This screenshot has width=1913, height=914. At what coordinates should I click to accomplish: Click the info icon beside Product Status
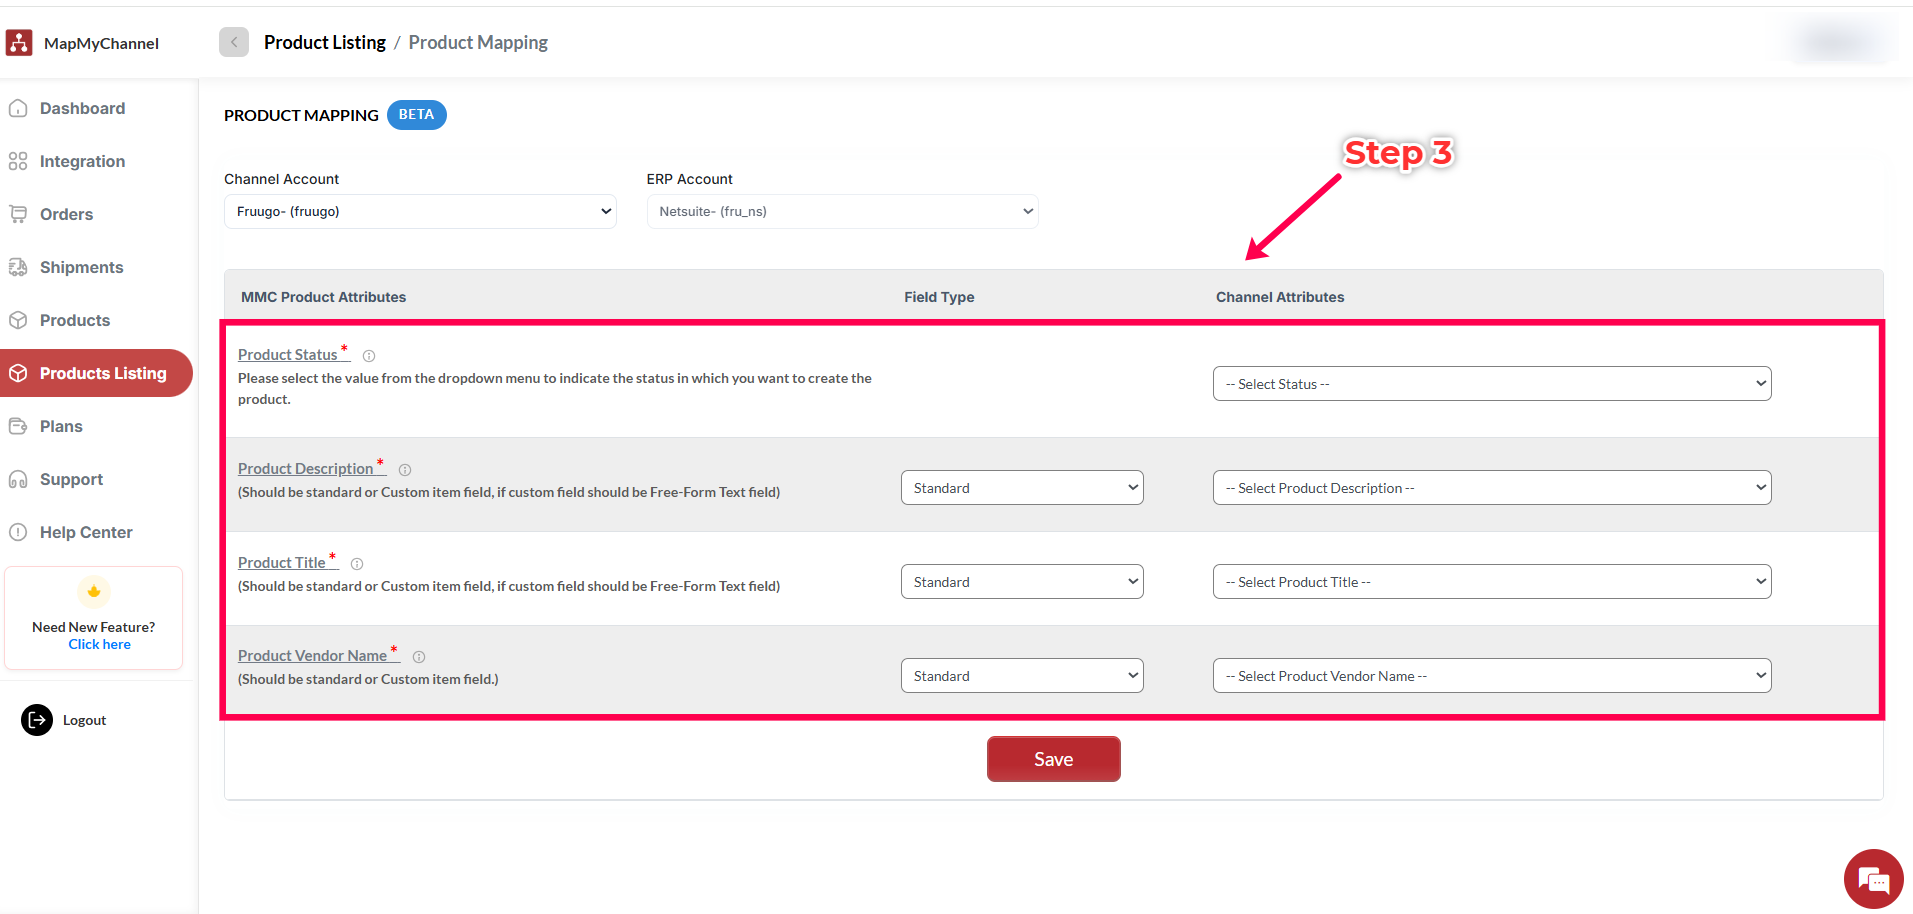pos(368,355)
